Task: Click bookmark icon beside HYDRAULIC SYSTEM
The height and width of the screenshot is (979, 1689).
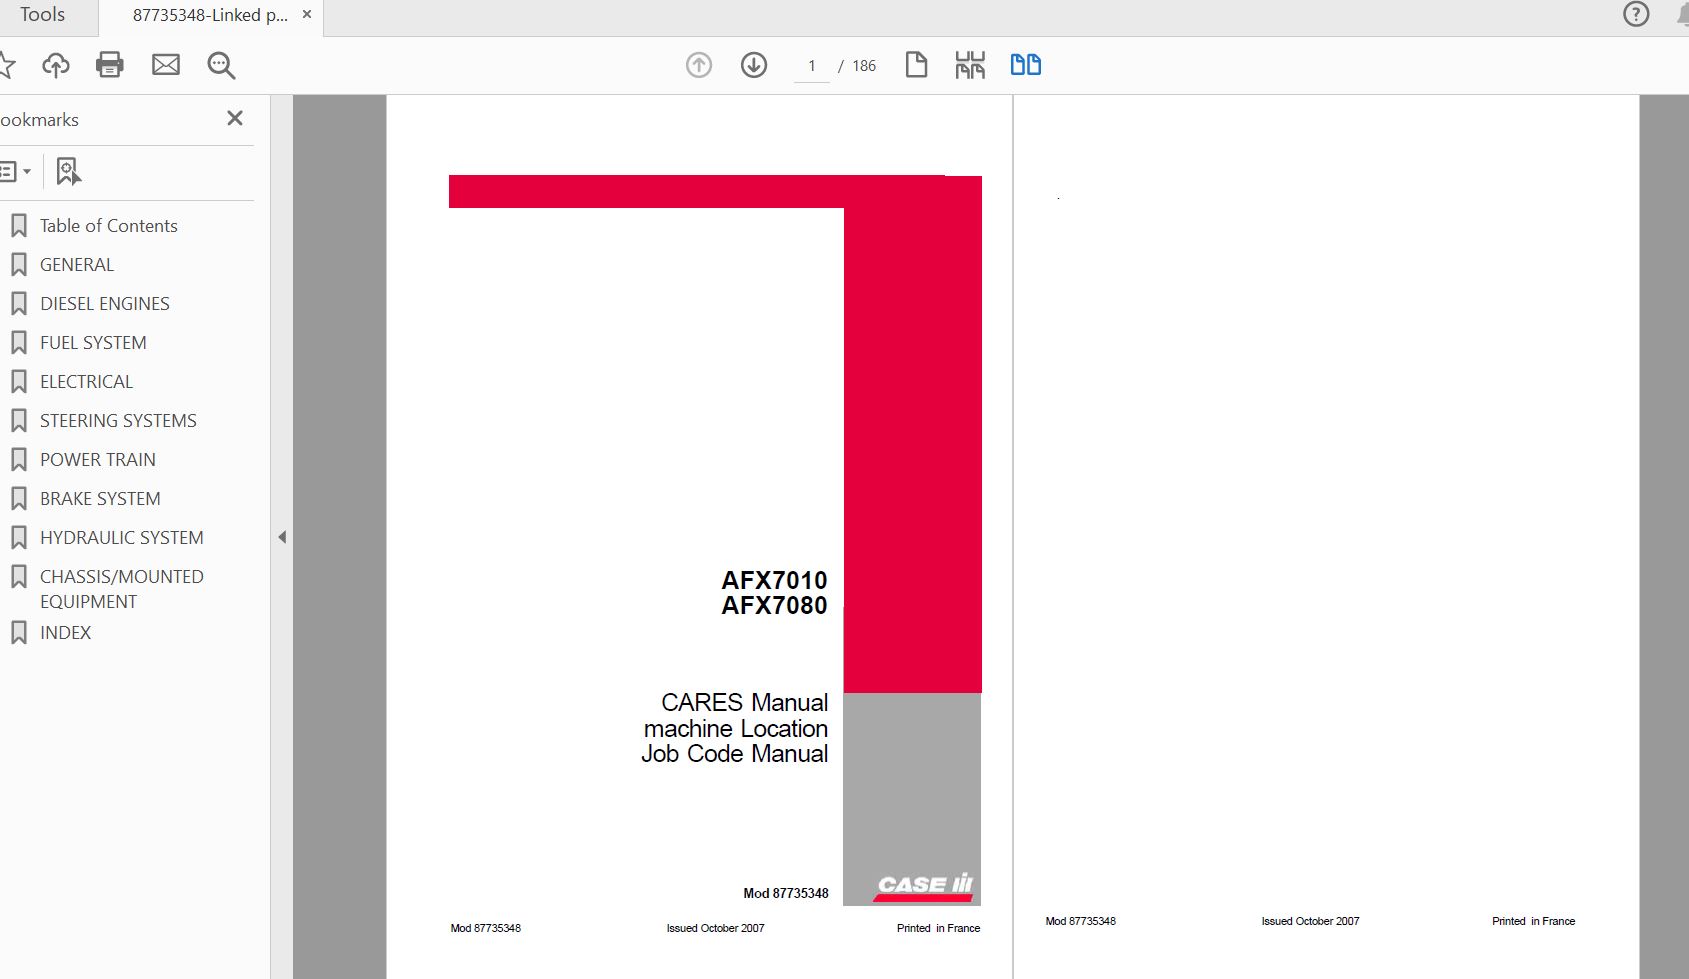Action: click(18, 538)
